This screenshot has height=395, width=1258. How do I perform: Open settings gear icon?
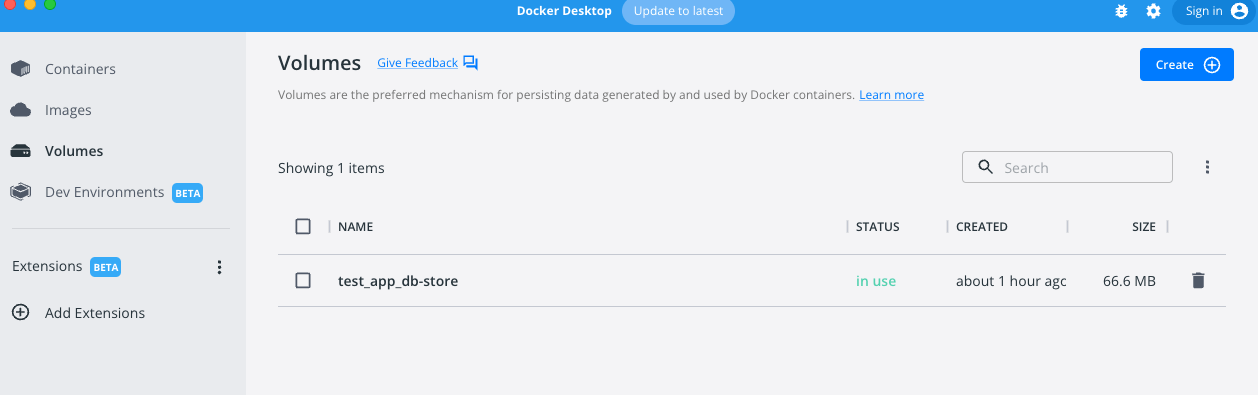point(1153,11)
